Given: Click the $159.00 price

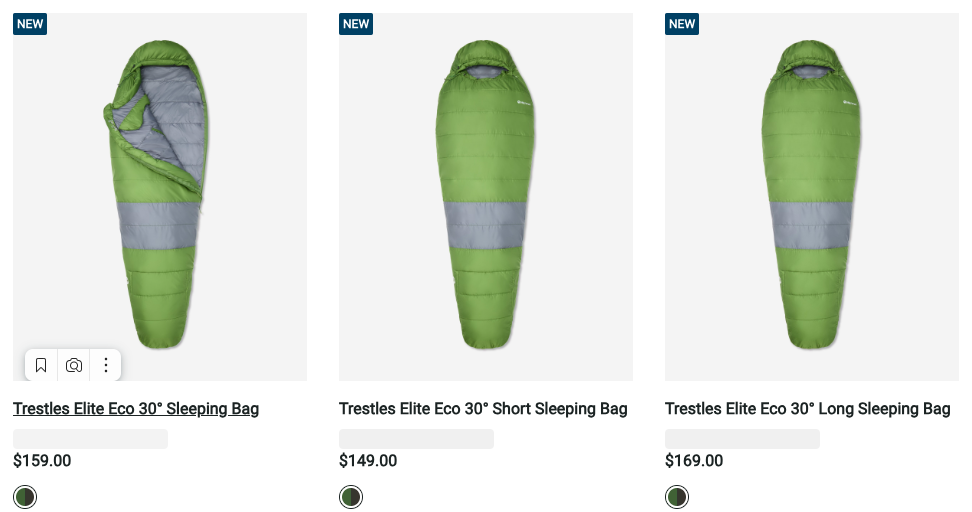Looking at the screenshot, I should coord(42,461).
